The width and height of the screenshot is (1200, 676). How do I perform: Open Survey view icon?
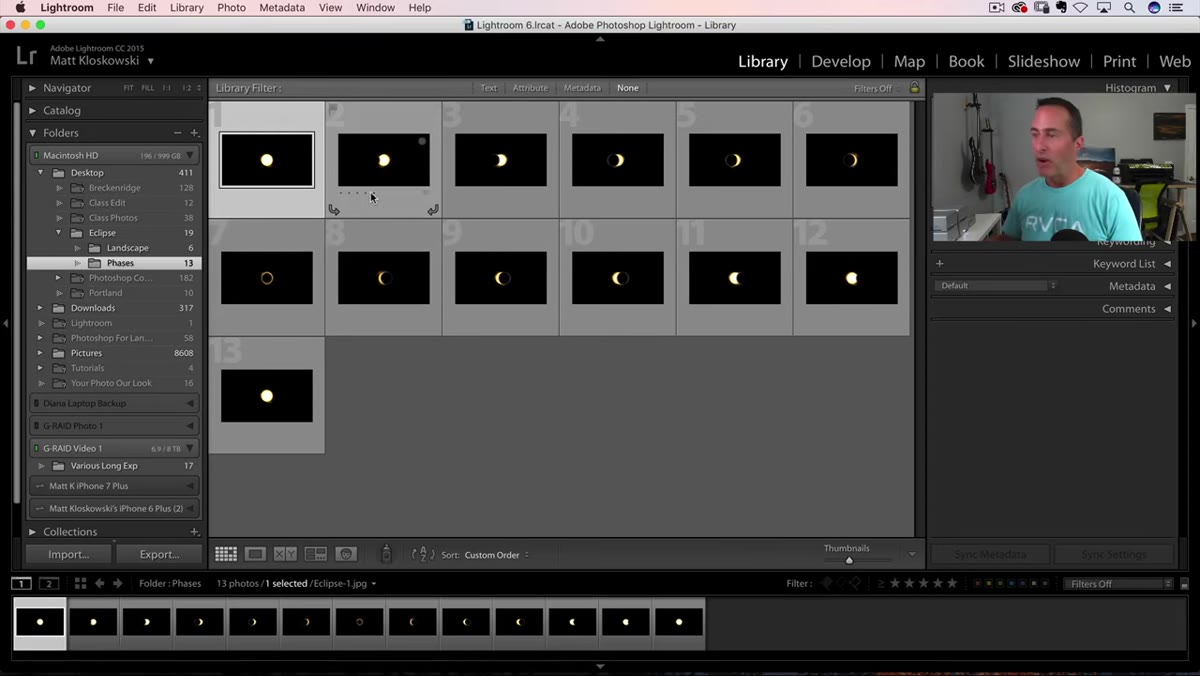316,554
